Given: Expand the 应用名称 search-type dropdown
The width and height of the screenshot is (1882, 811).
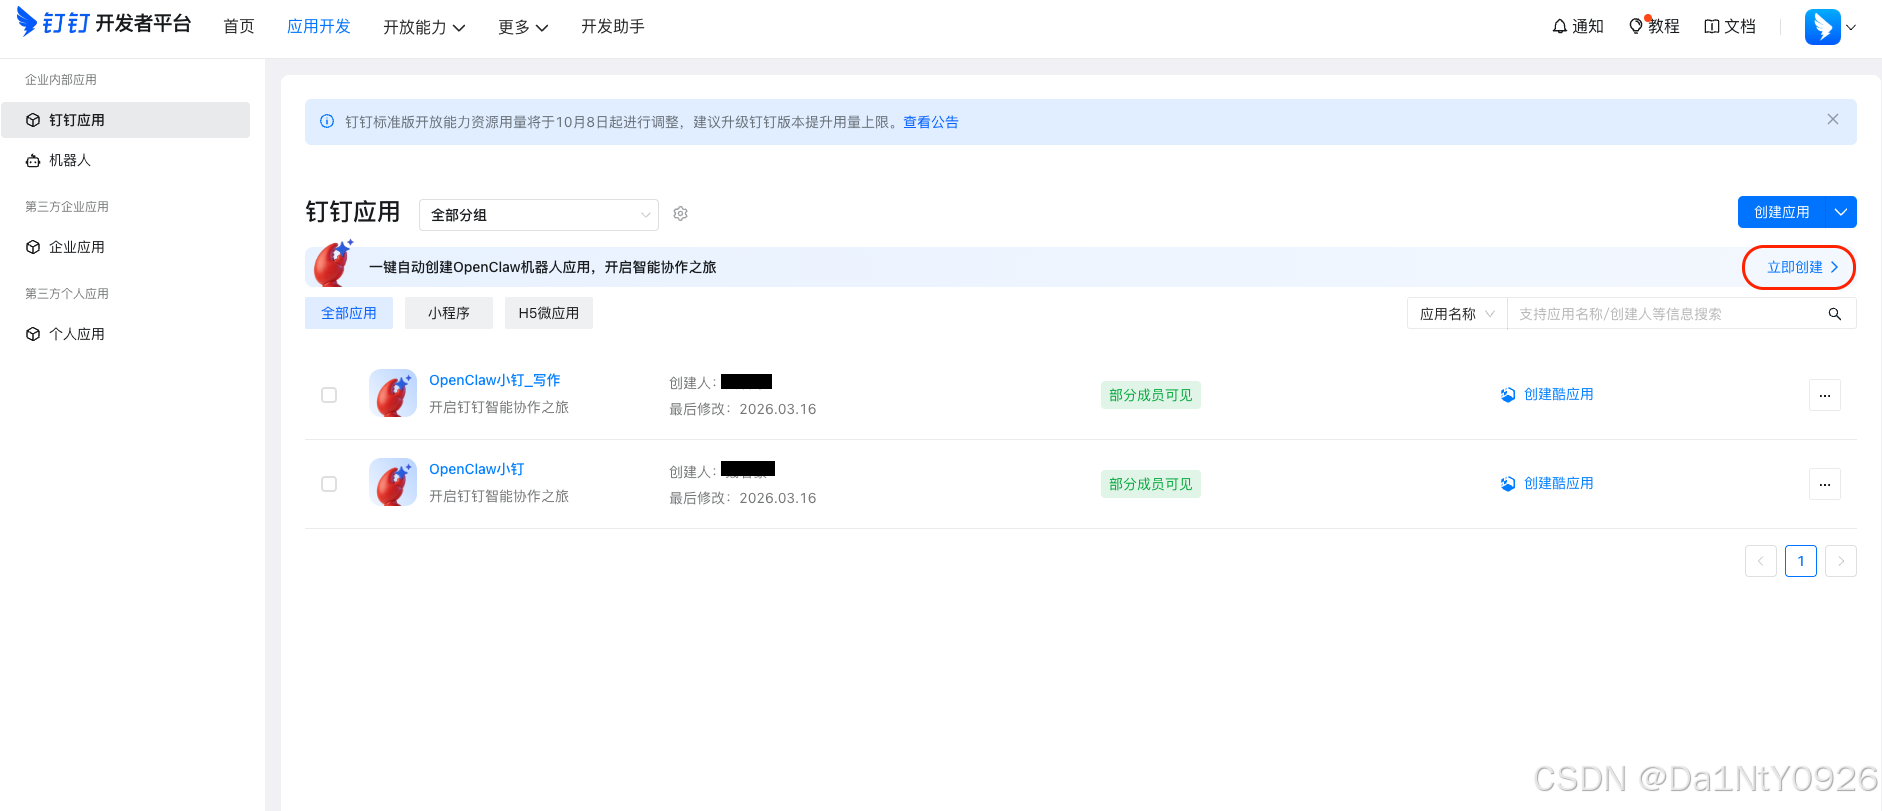Looking at the screenshot, I should pyautogui.click(x=1457, y=314).
